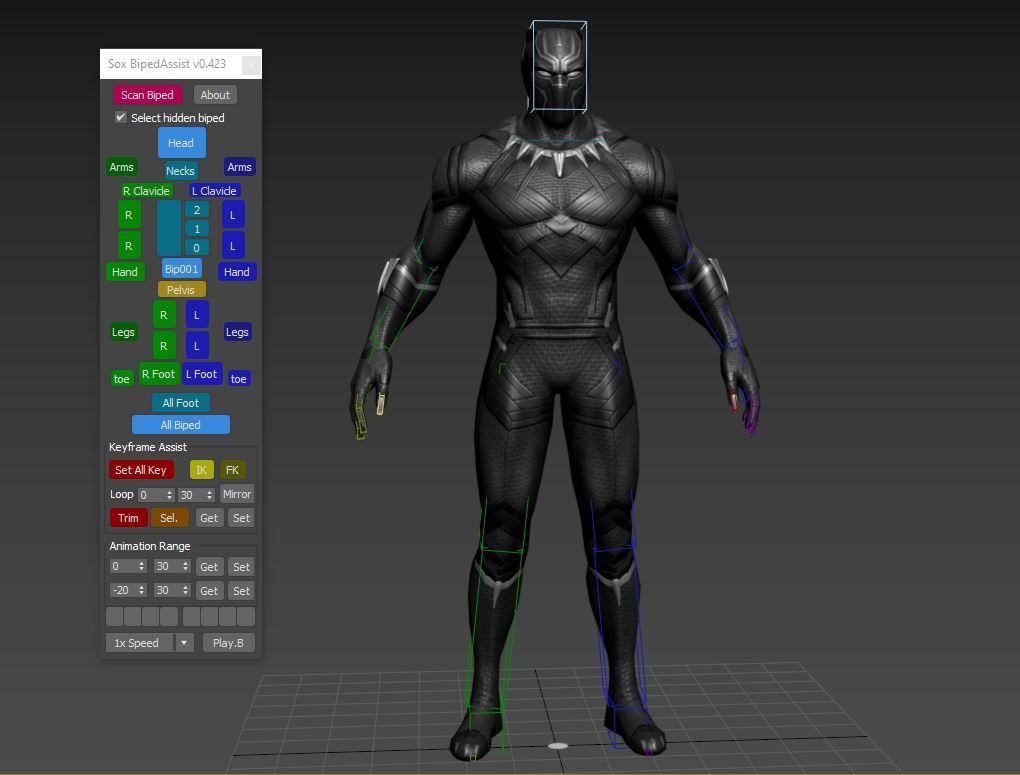1020x775 pixels.
Task: Click Set All Key button
Action: [x=141, y=470]
